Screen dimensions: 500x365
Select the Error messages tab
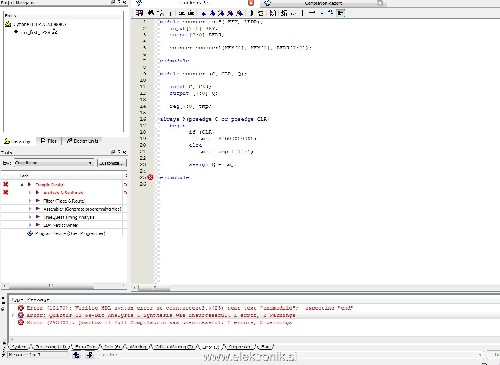(210, 347)
